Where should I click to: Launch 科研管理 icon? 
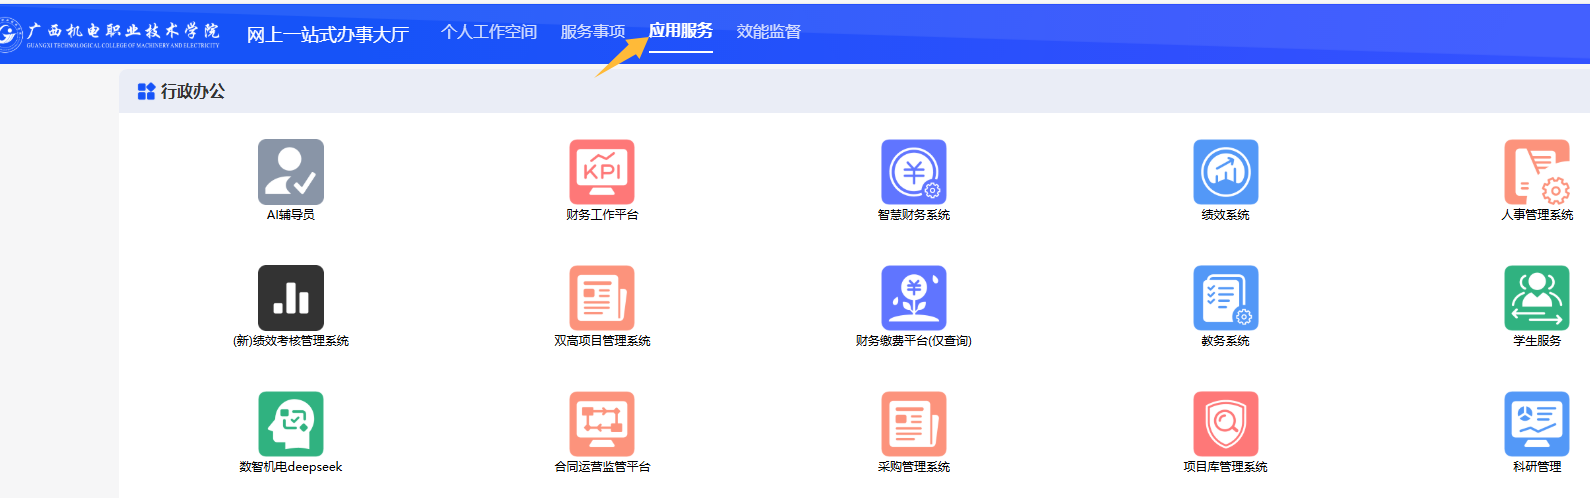1536,424
